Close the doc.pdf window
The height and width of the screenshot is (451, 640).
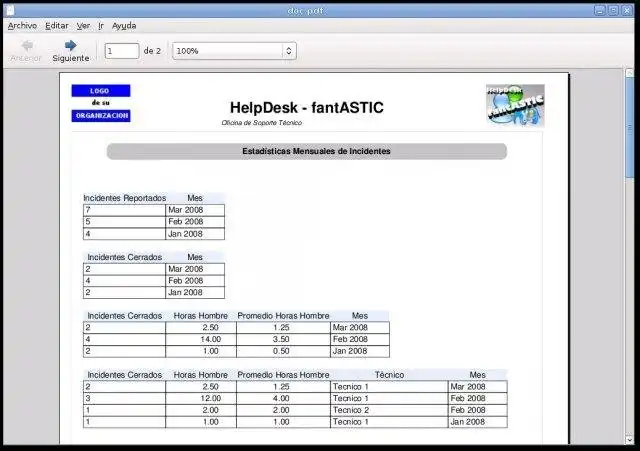pyautogui.click(x=627, y=10)
